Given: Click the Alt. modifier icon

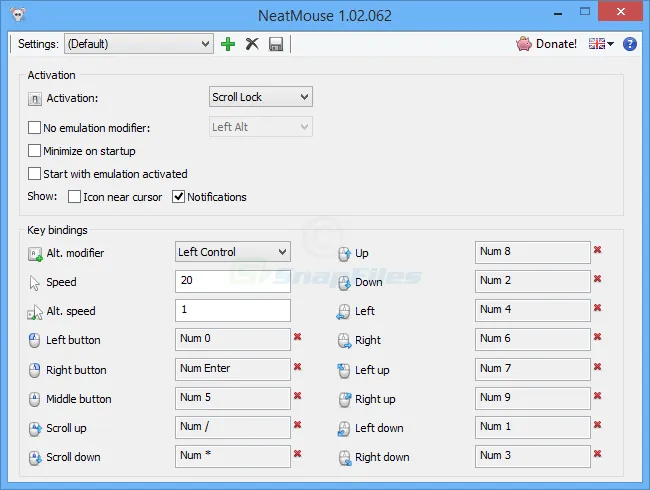Looking at the screenshot, I should pos(35,254).
